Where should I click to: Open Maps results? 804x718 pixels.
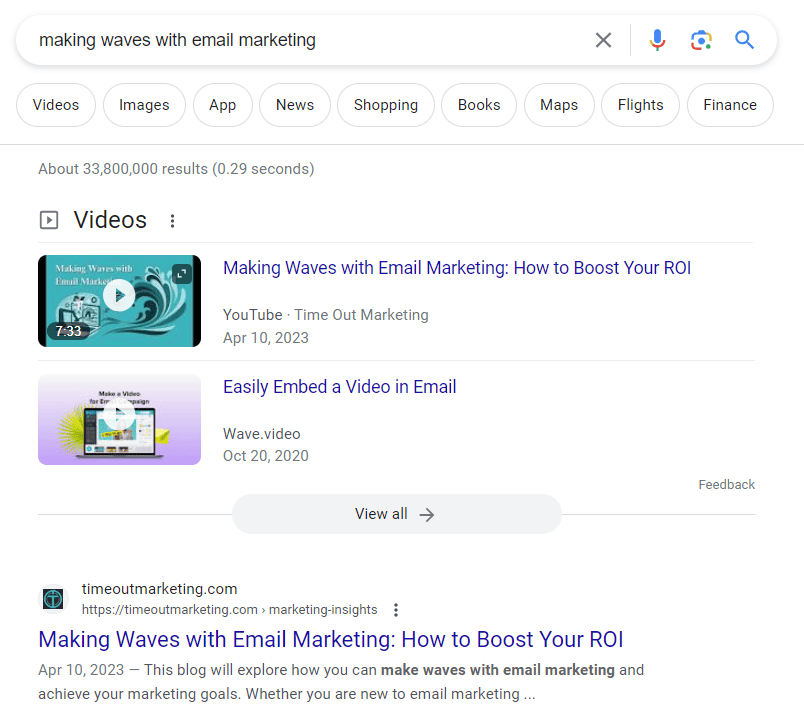pyautogui.click(x=559, y=105)
